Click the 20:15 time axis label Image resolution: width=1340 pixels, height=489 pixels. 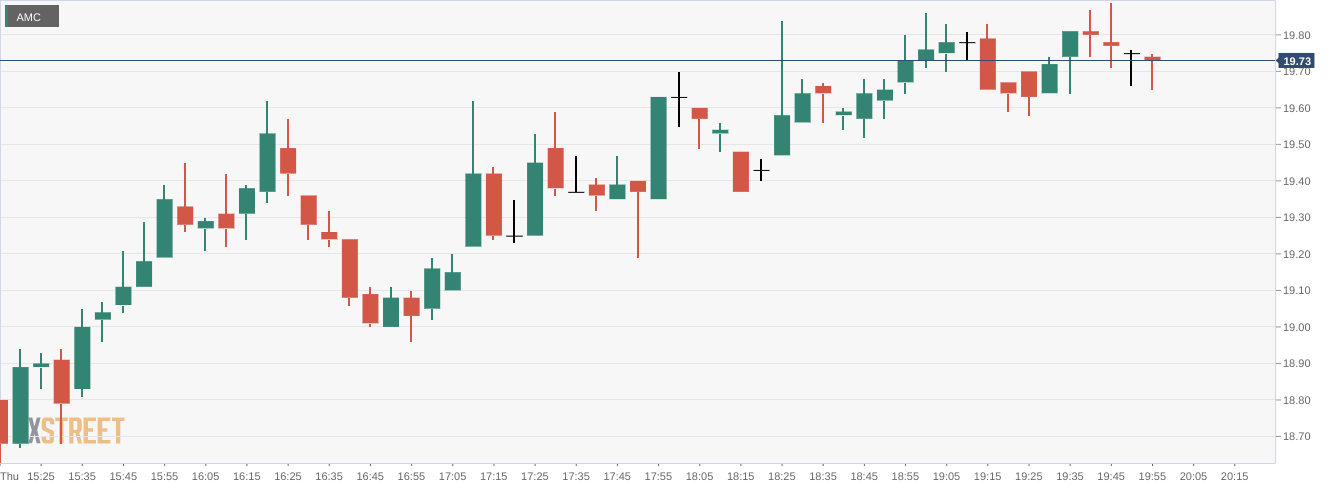[1234, 476]
